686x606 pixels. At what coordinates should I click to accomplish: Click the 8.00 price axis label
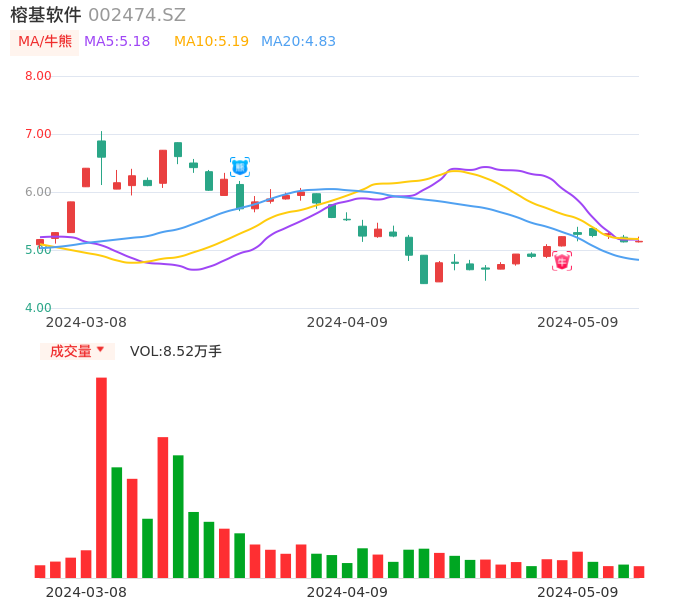38,76
